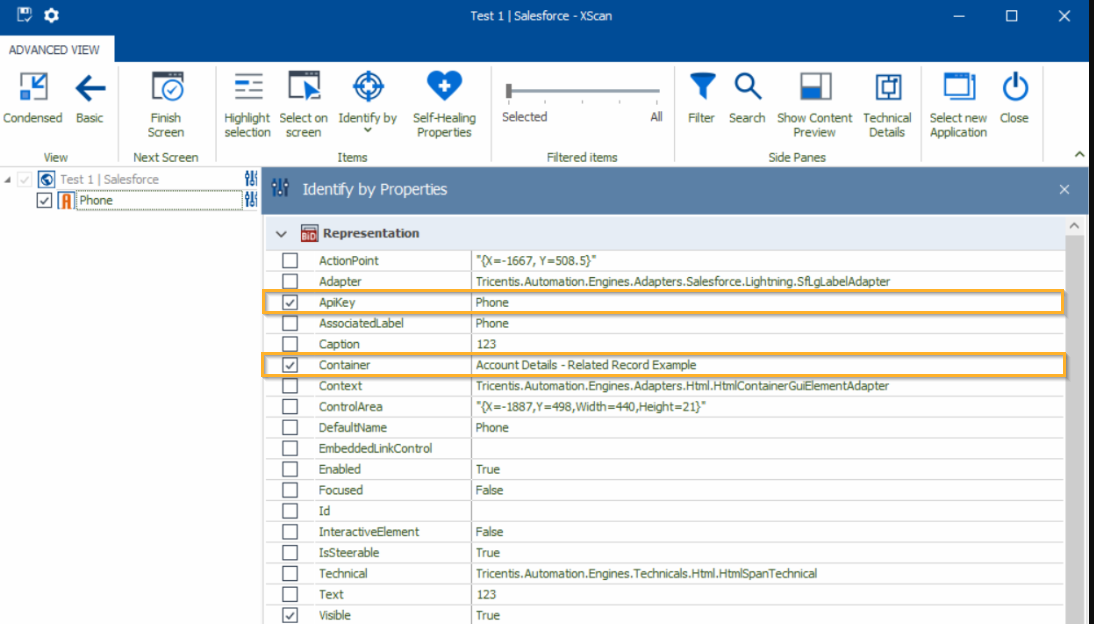Screen dimensions: 1094x624
Task: Collapse the Representation section
Action: coord(281,233)
